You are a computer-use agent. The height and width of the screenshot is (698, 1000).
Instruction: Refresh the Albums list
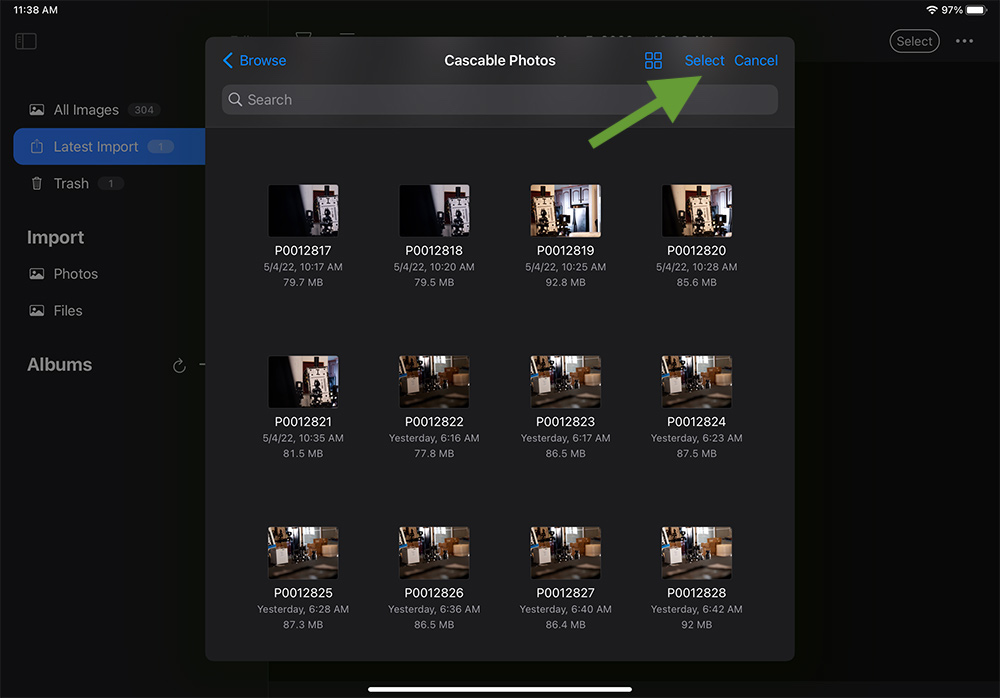coord(179,366)
